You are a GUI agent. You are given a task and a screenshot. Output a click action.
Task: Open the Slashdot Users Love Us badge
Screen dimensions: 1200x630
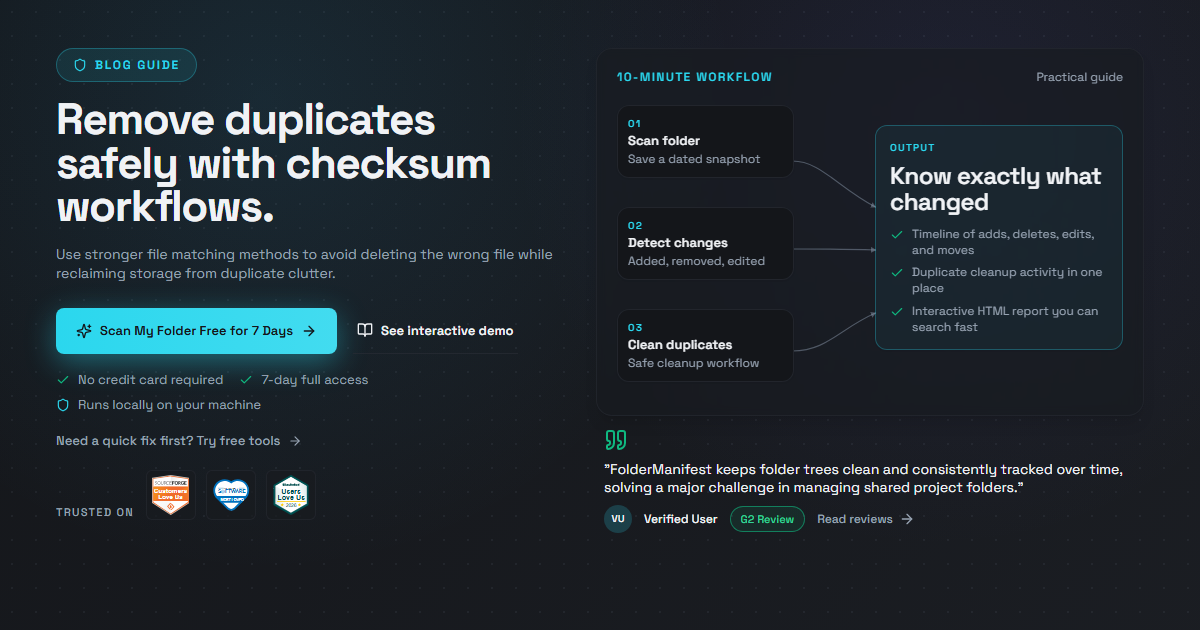point(291,495)
